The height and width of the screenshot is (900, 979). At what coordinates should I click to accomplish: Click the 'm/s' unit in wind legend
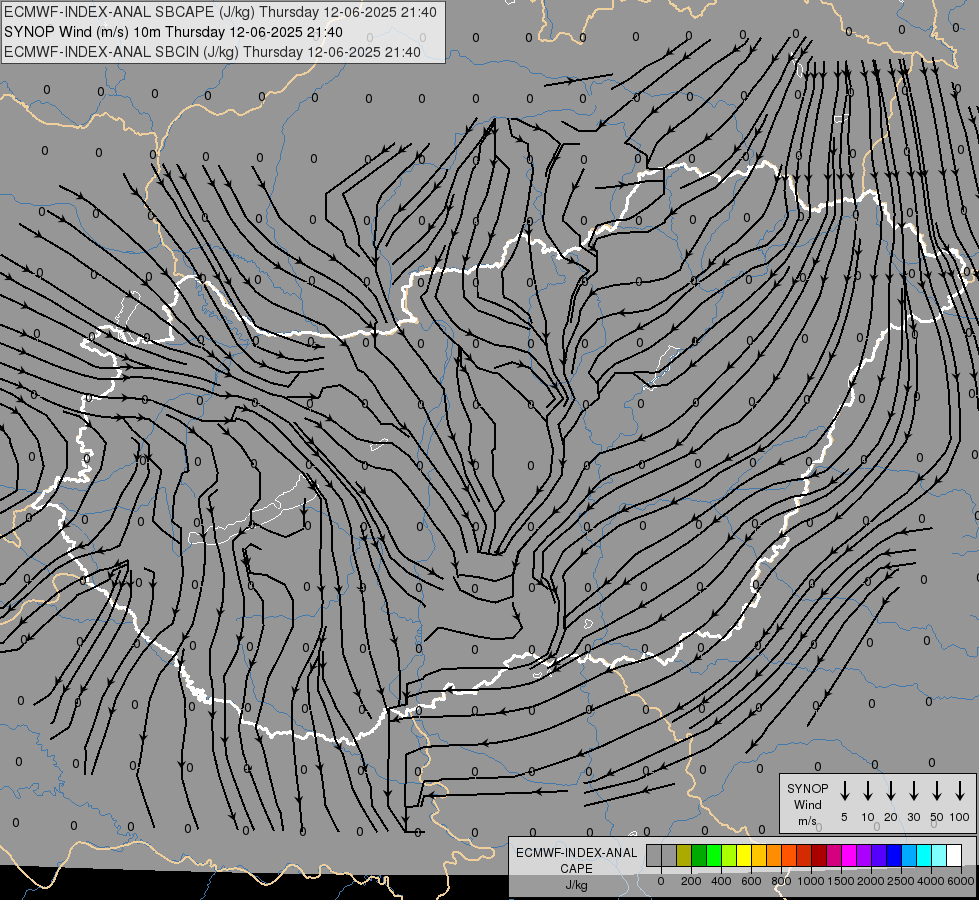tap(807, 821)
